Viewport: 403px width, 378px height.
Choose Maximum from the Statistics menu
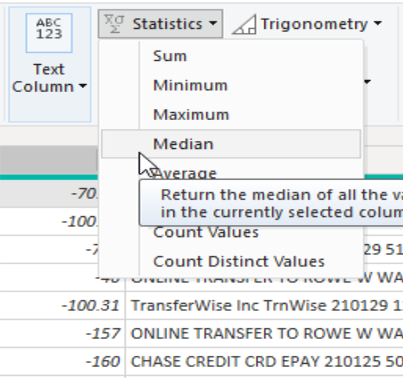[x=231, y=115]
